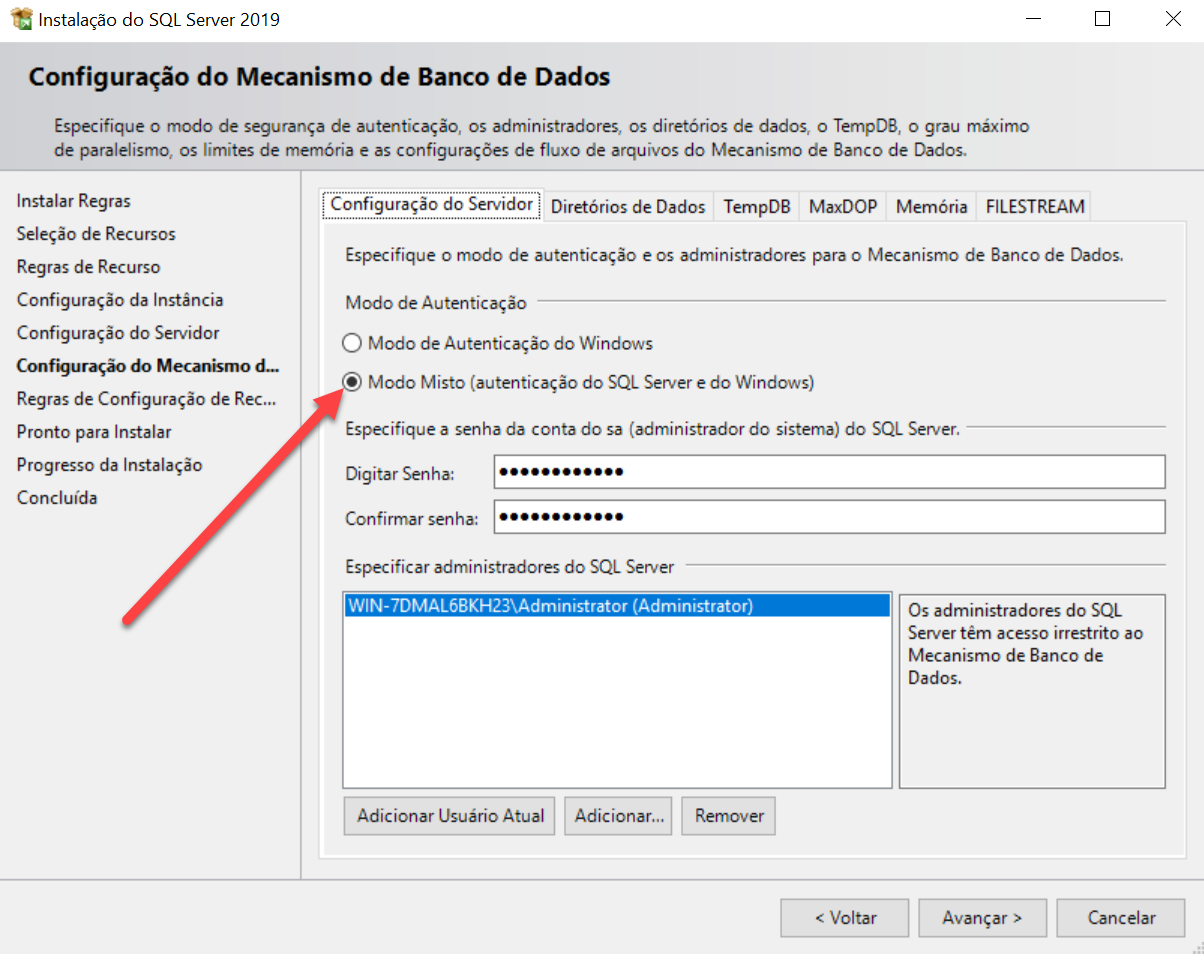Click the Confirmar senha password field
This screenshot has height=954, width=1204.
829,517
